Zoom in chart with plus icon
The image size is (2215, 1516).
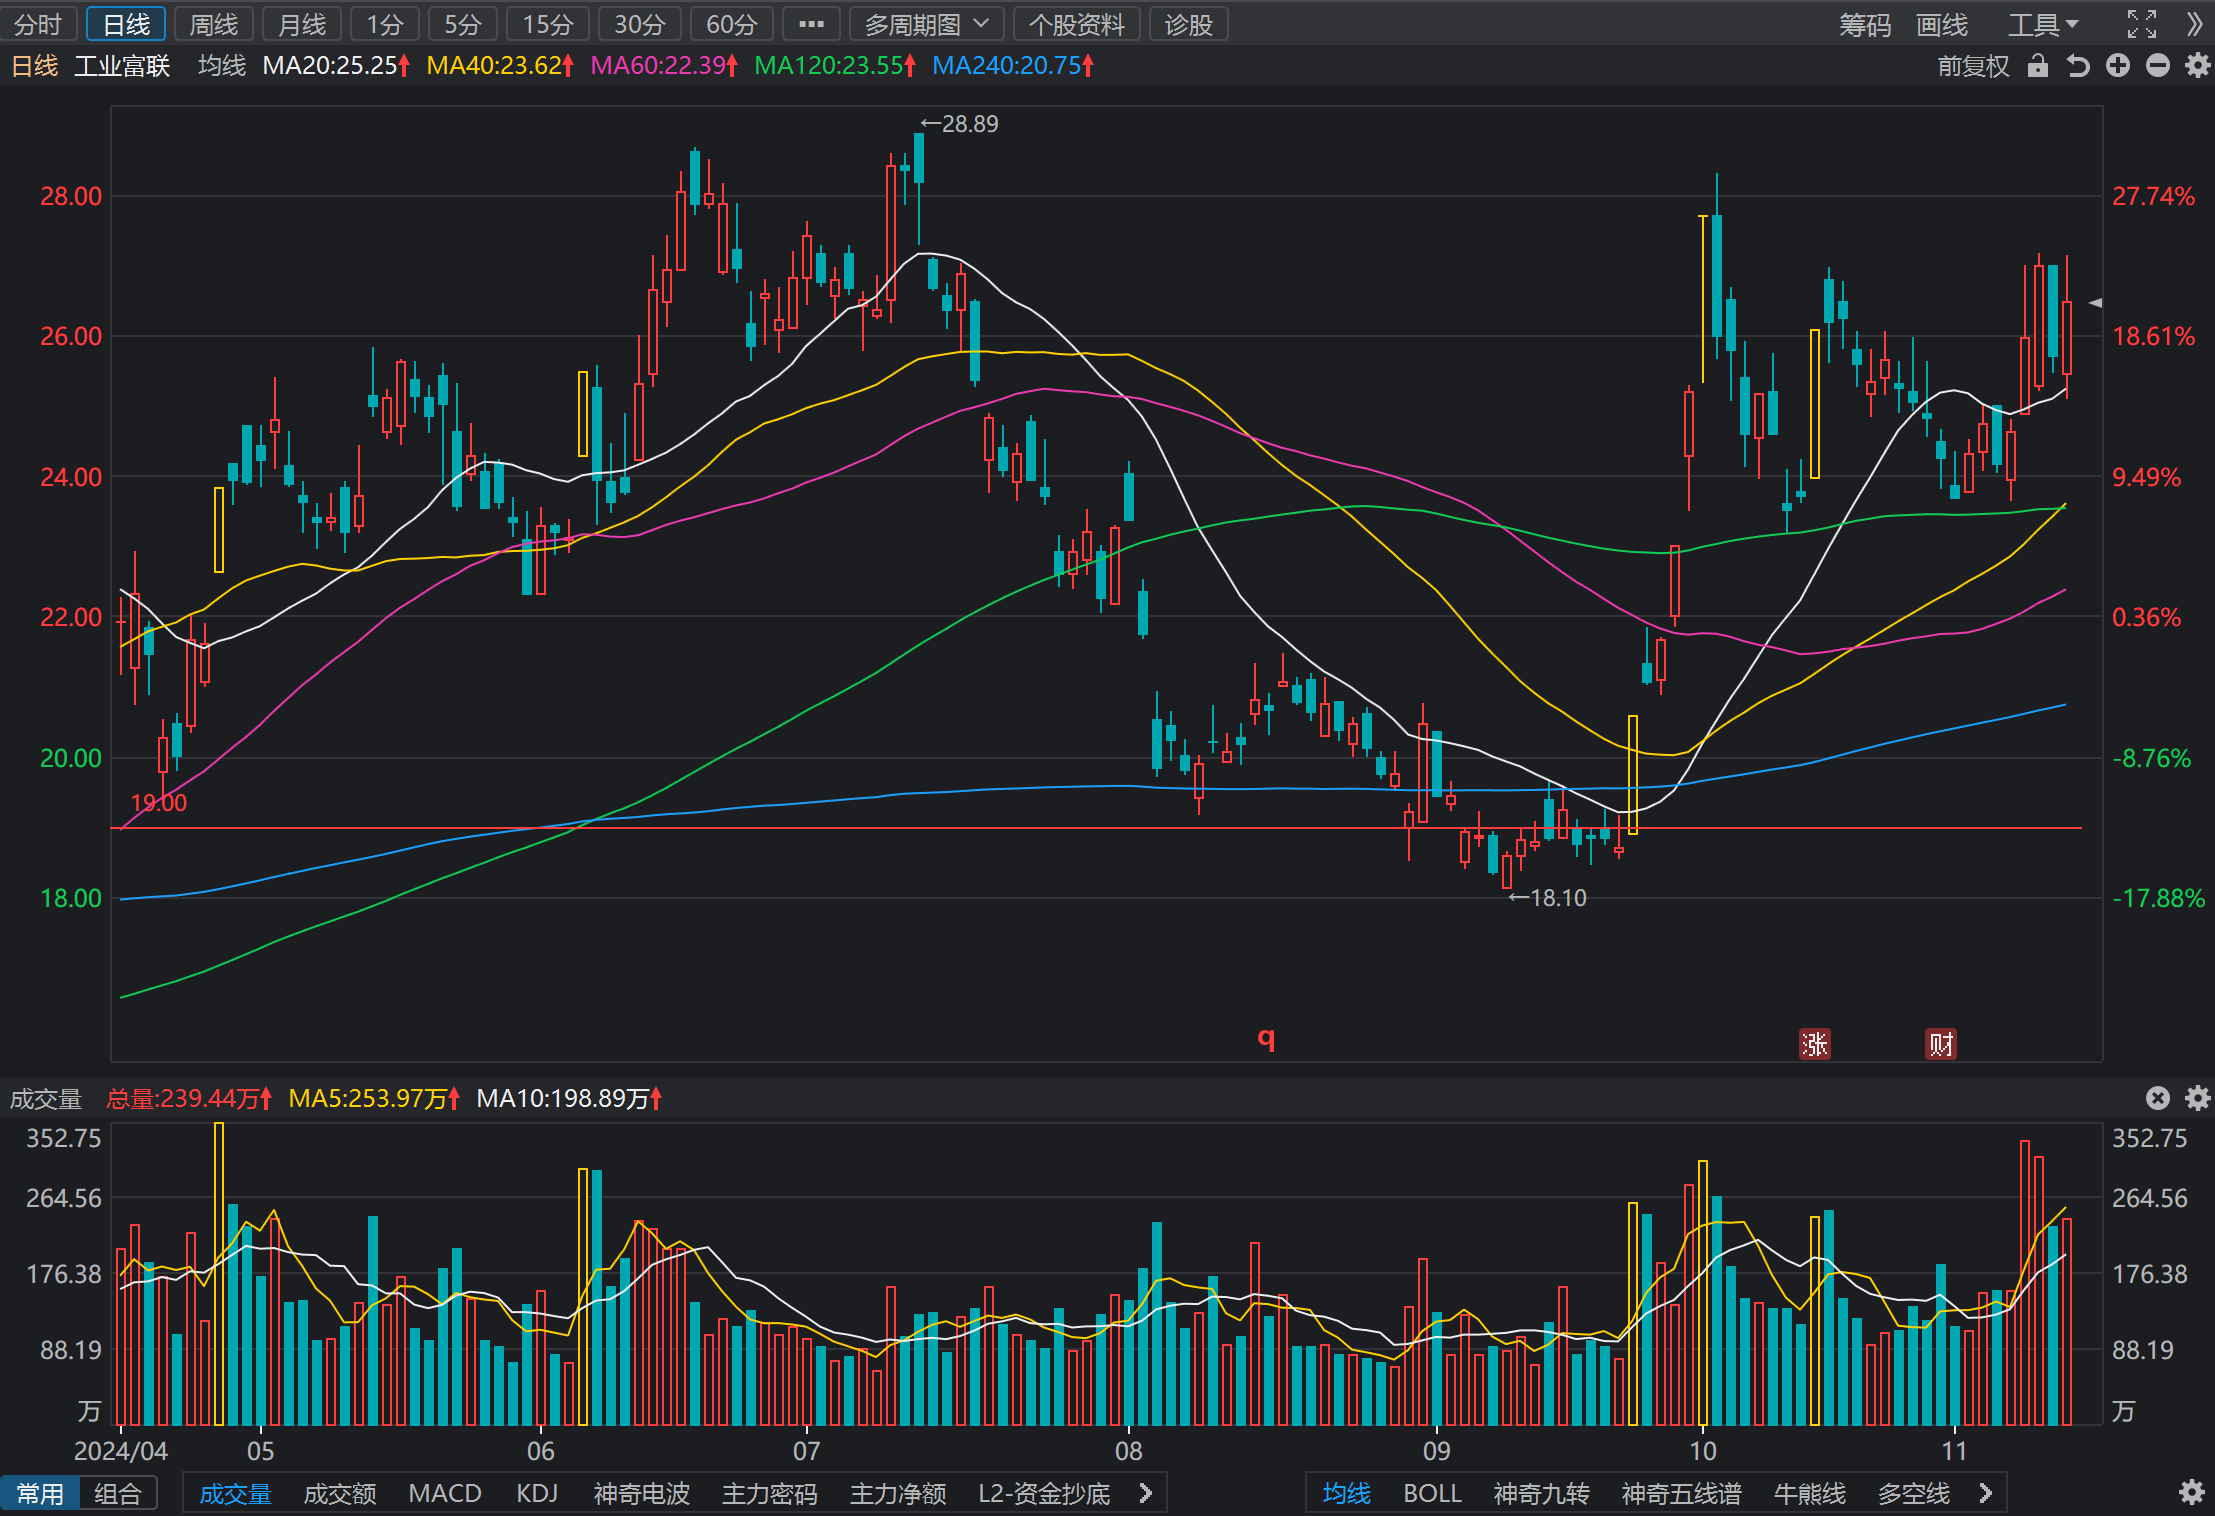tap(2118, 66)
